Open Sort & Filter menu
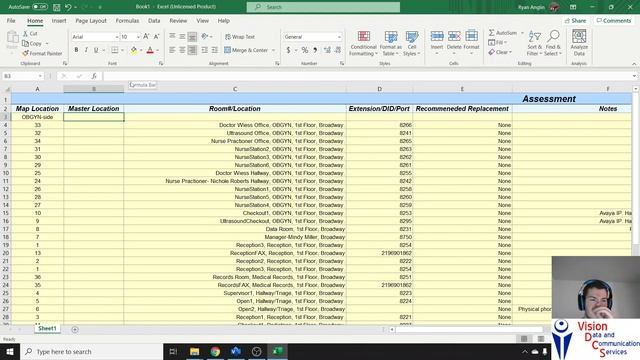 [x=534, y=43]
